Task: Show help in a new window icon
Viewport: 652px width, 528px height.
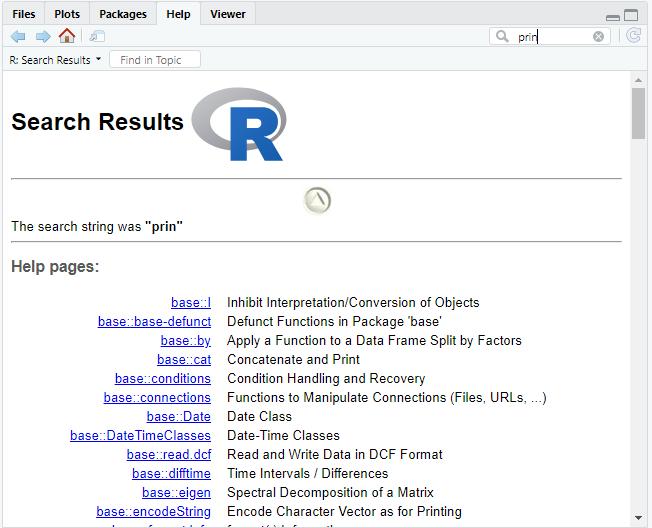Action: pyautogui.click(x=97, y=37)
